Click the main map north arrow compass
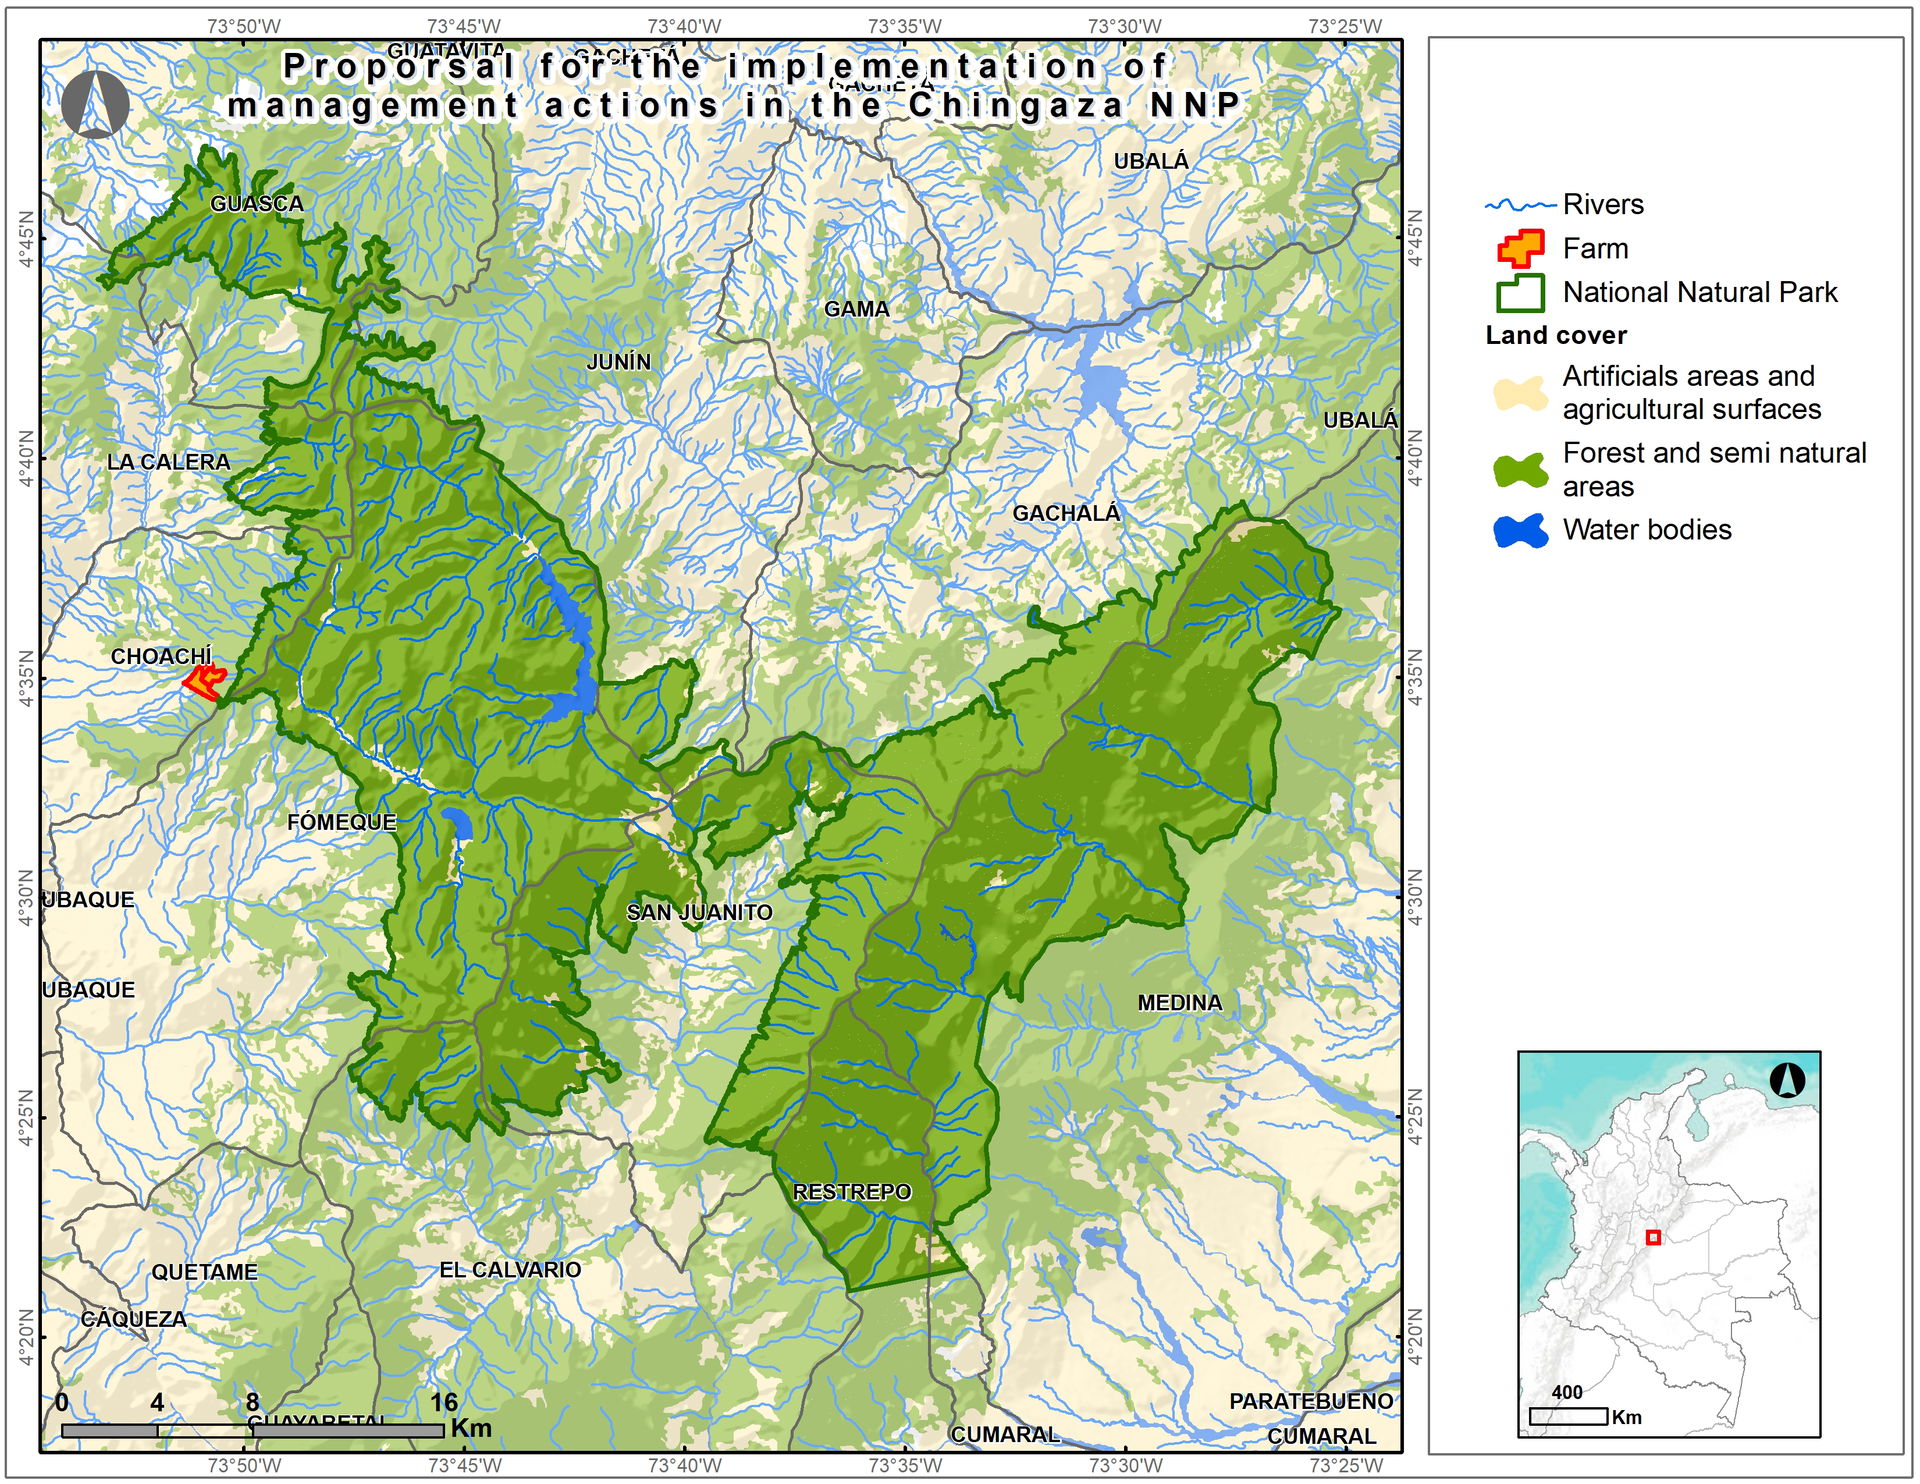 coord(95,105)
